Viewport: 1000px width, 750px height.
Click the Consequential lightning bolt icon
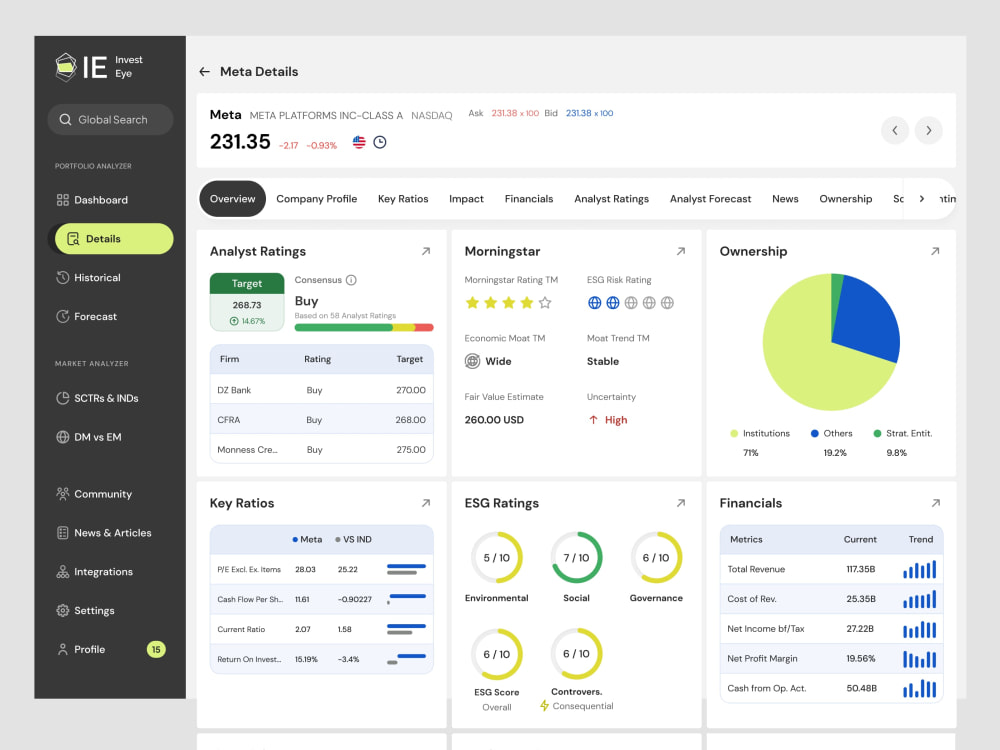coord(544,706)
